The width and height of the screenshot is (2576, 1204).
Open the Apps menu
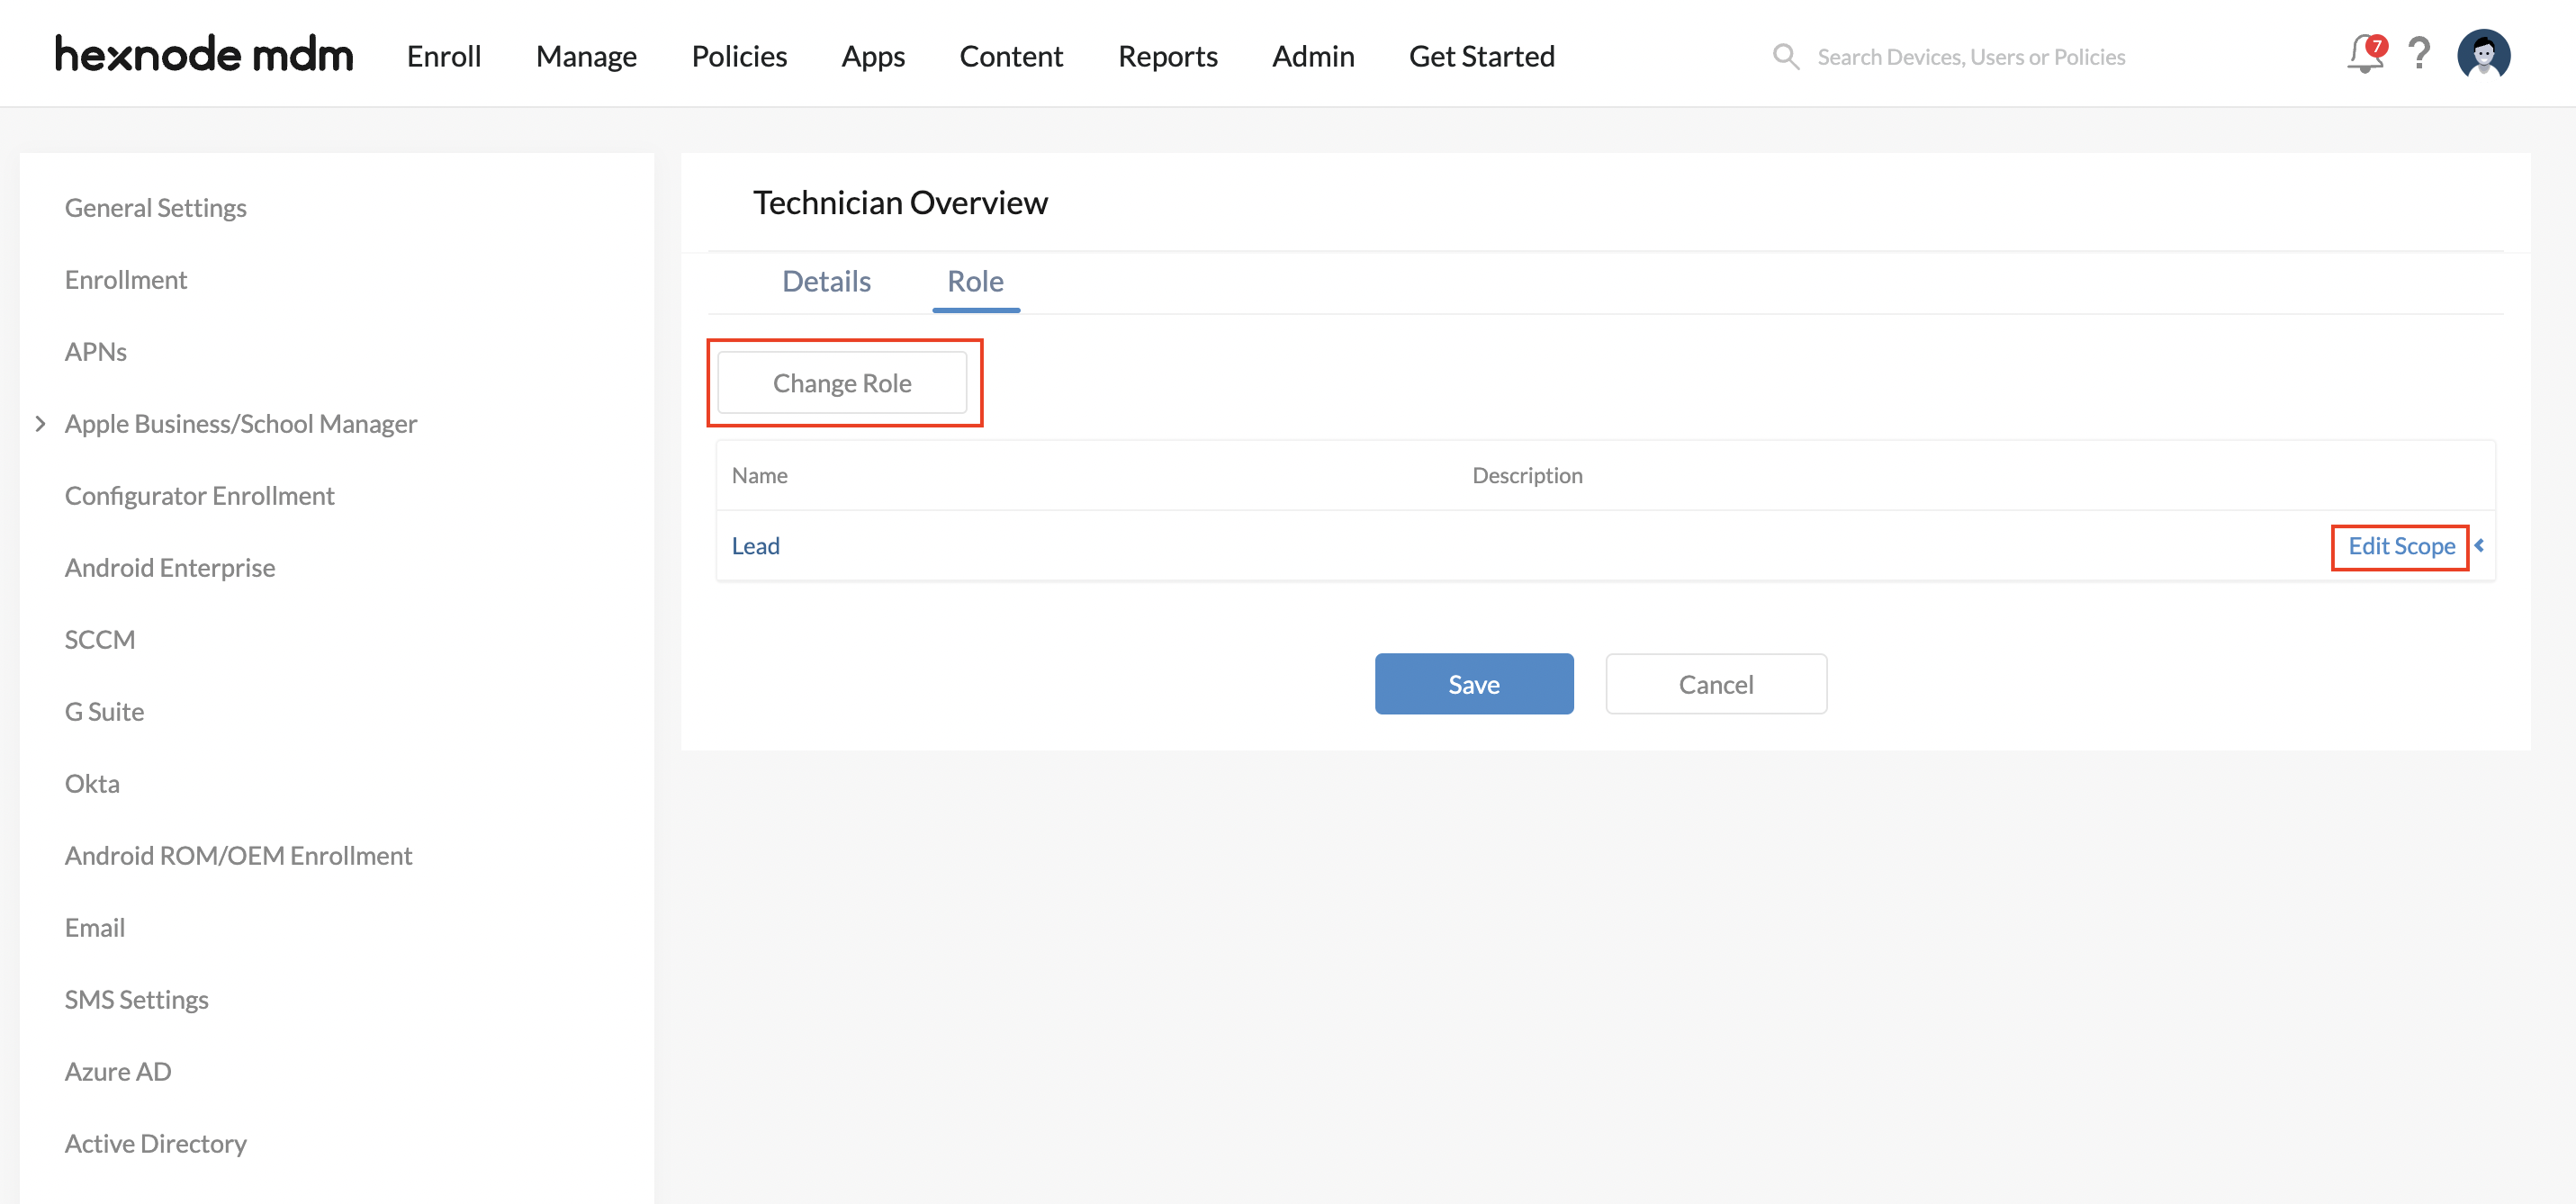click(x=873, y=56)
